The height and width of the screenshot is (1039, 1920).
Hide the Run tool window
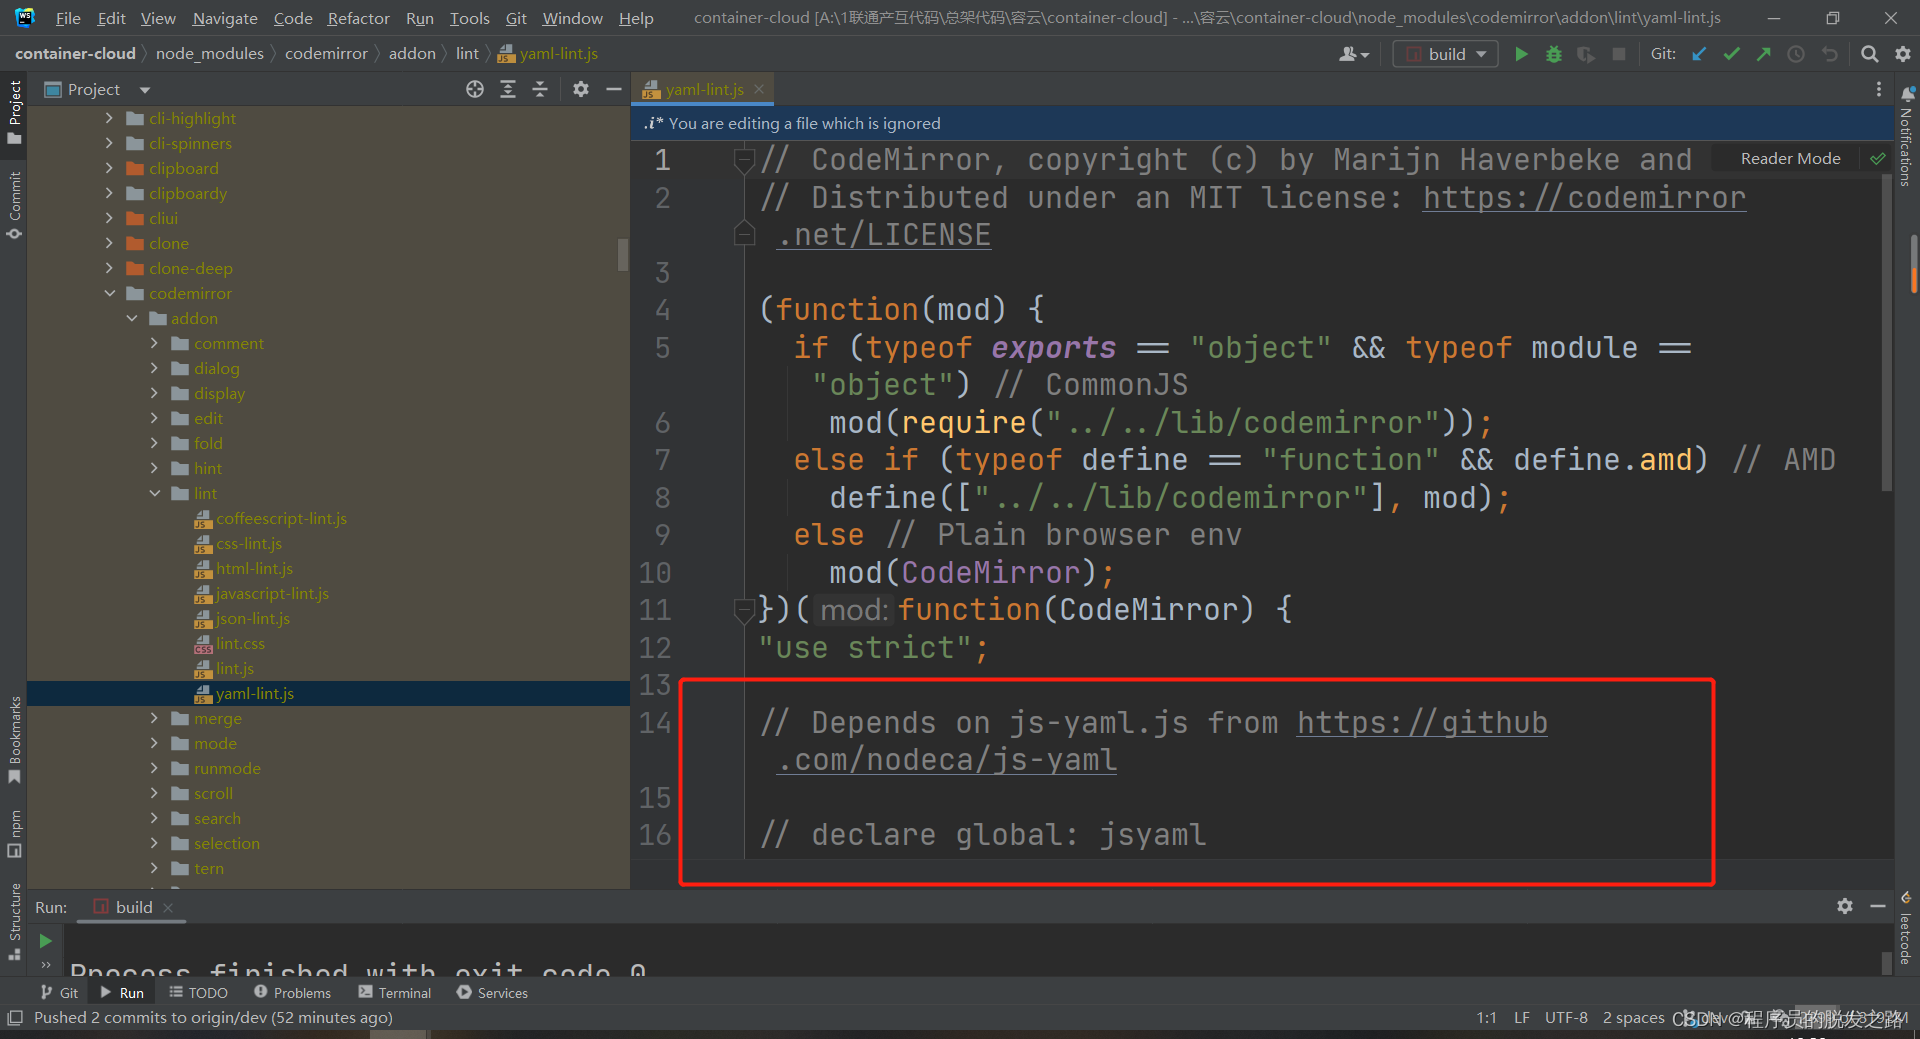click(x=1878, y=906)
